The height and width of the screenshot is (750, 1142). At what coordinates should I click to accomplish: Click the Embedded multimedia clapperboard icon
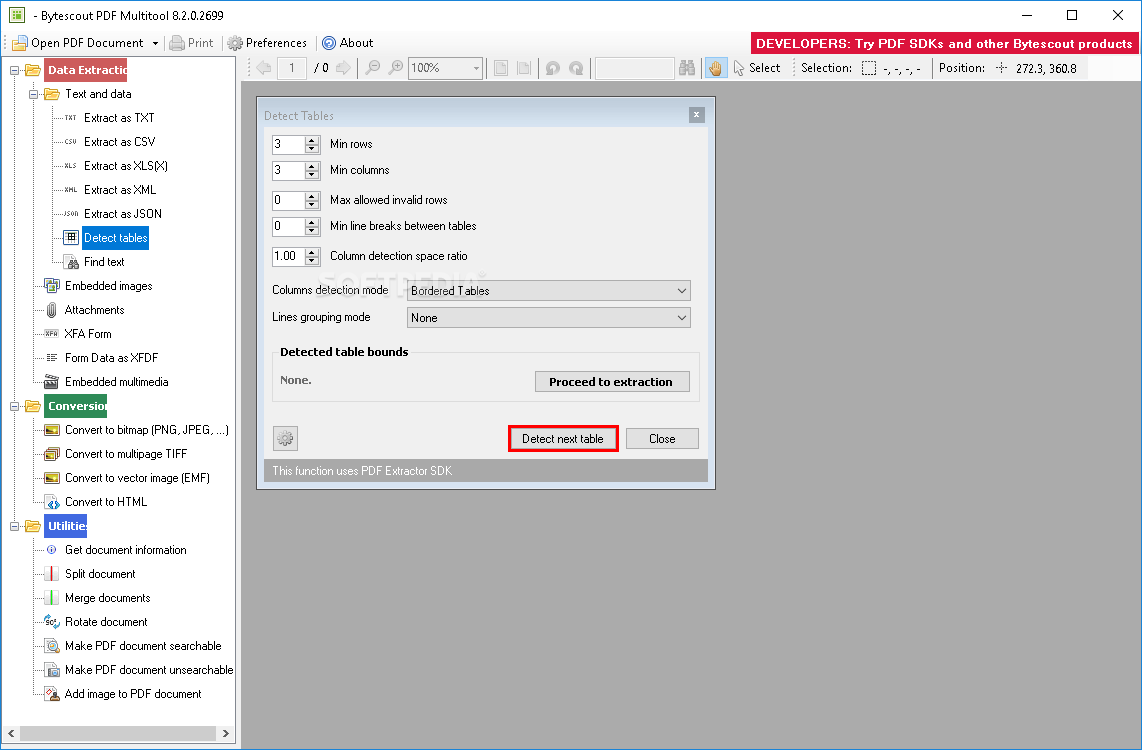tap(52, 382)
